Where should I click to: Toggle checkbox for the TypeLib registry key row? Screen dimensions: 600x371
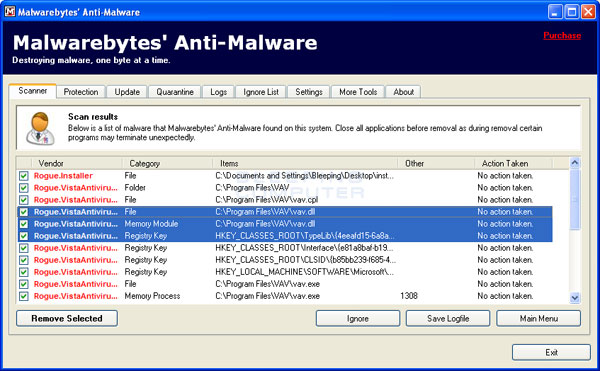(24, 236)
